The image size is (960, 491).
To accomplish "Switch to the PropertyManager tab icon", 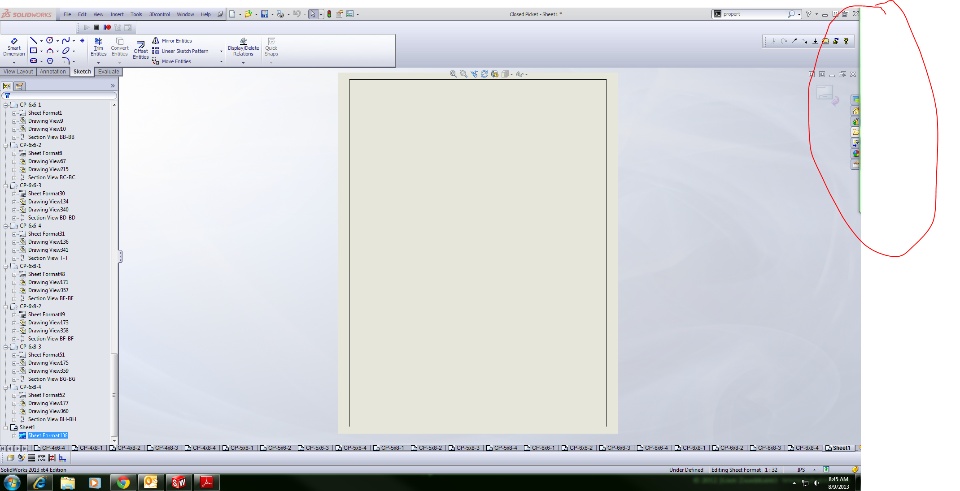I will pos(20,86).
